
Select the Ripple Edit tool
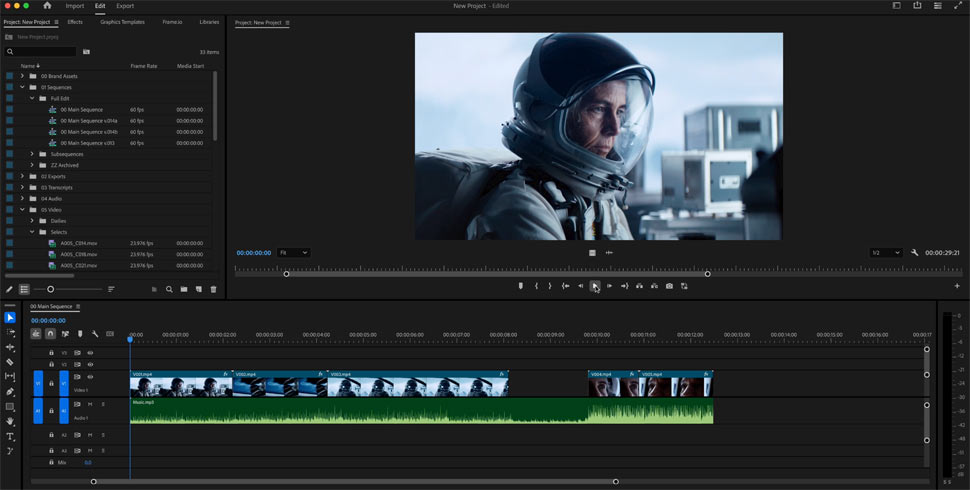[x=10, y=347]
